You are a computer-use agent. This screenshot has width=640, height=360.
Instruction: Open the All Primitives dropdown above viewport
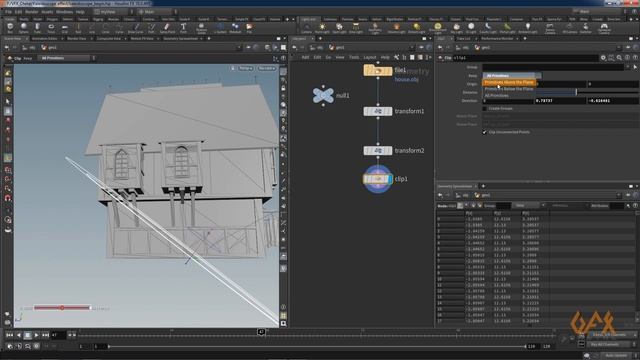click(x=67, y=58)
